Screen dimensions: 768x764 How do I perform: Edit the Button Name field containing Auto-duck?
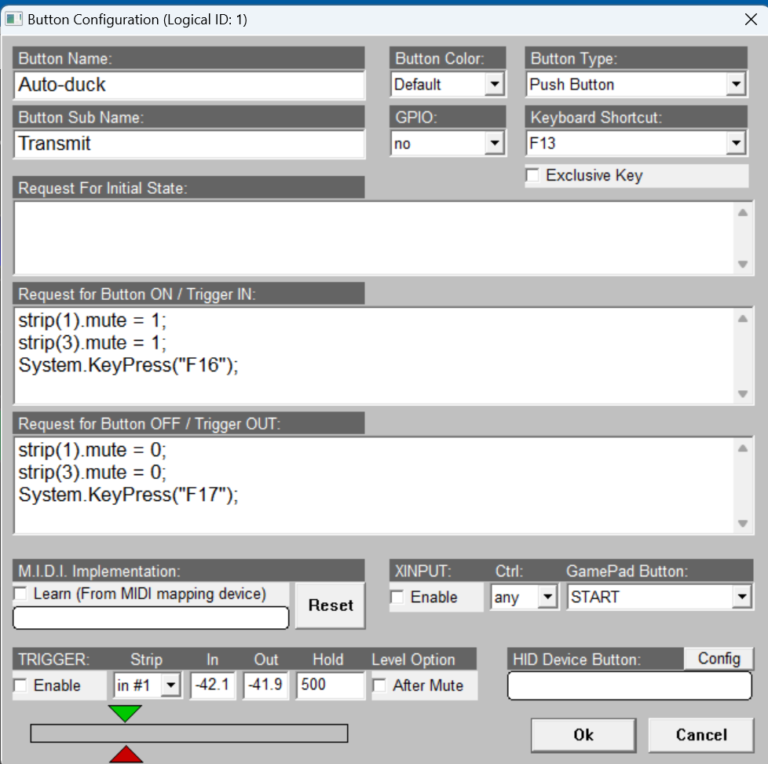click(x=189, y=85)
